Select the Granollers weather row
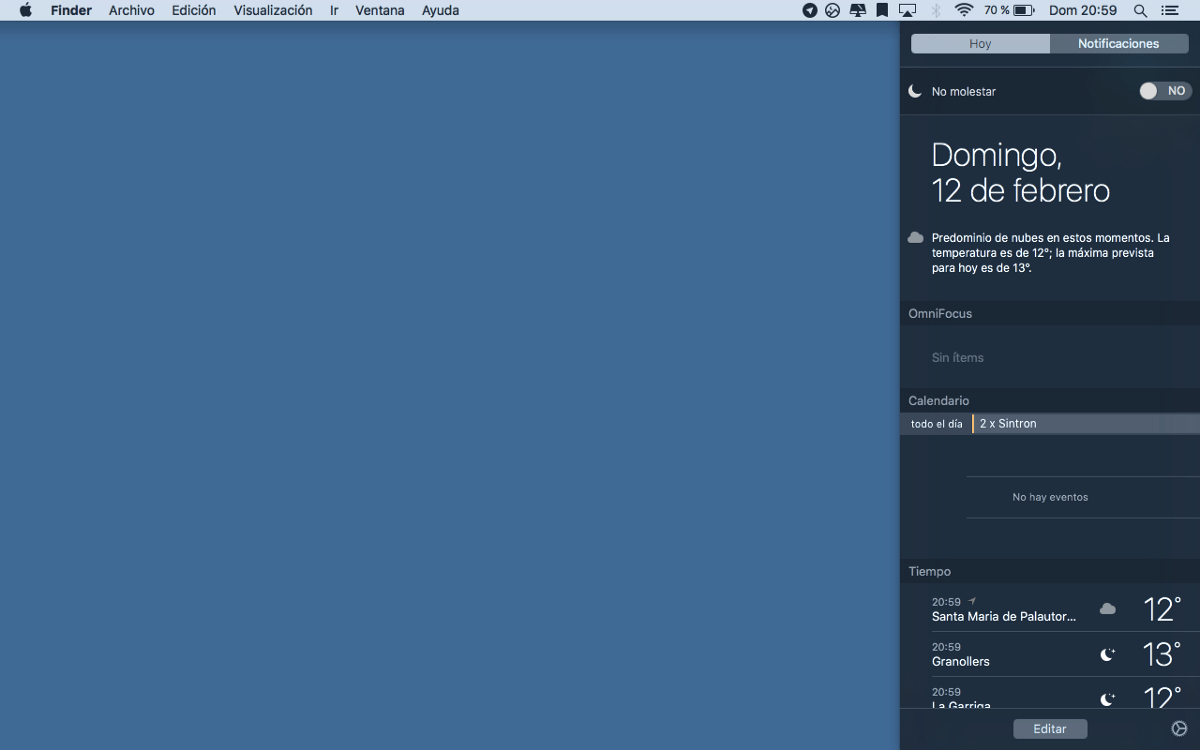 [1050, 655]
